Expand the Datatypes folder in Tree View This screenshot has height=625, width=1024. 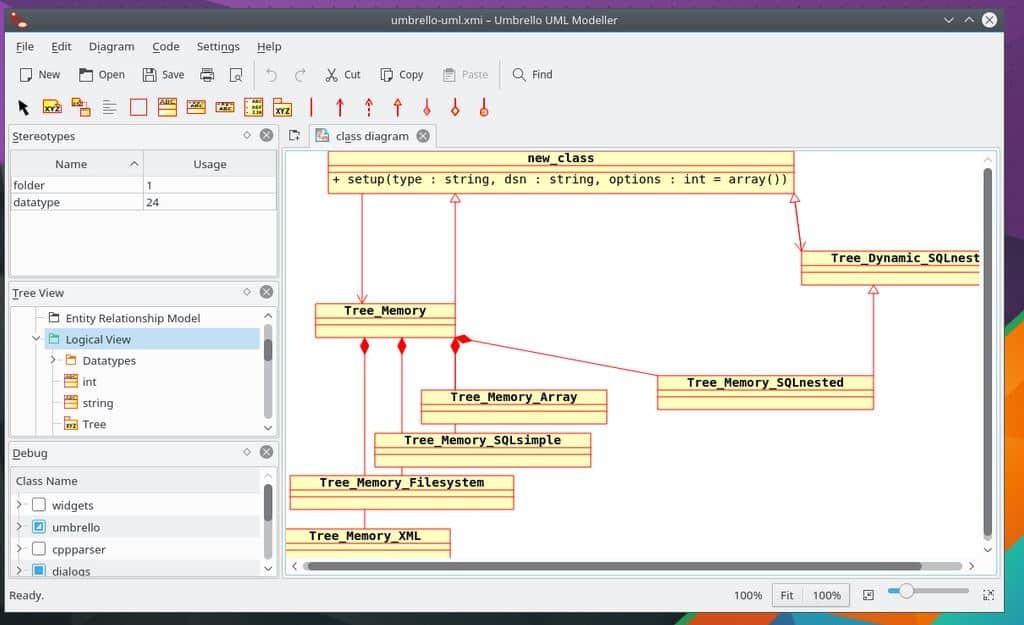pos(53,360)
